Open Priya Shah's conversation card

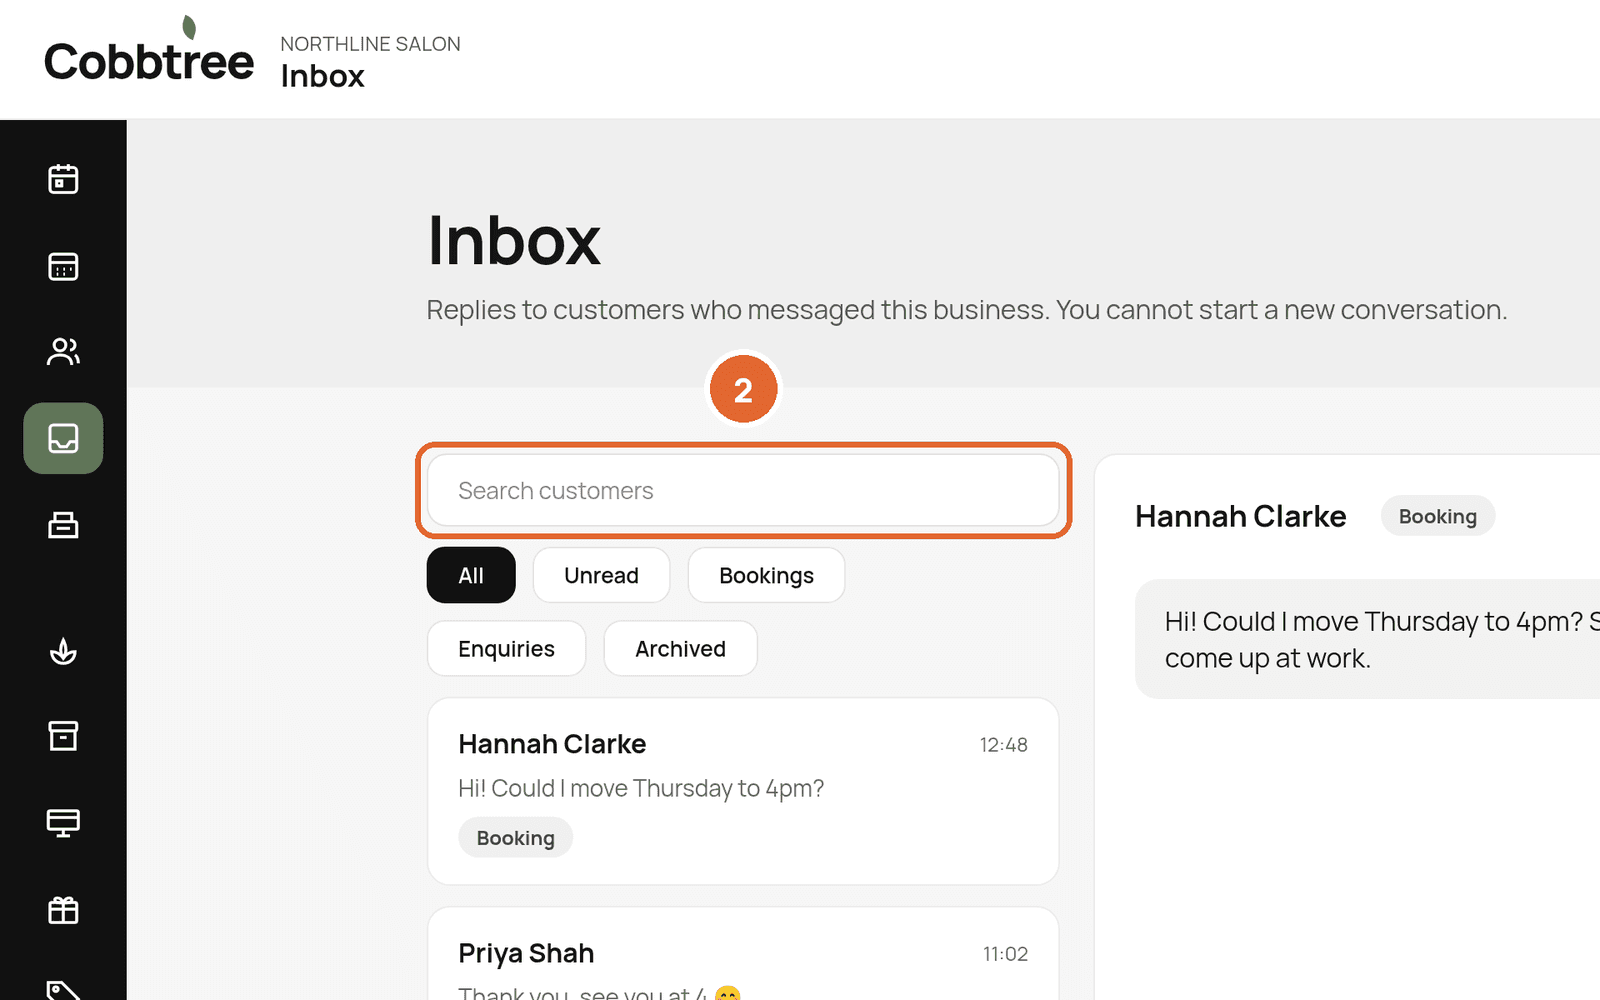click(x=743, y=954)
